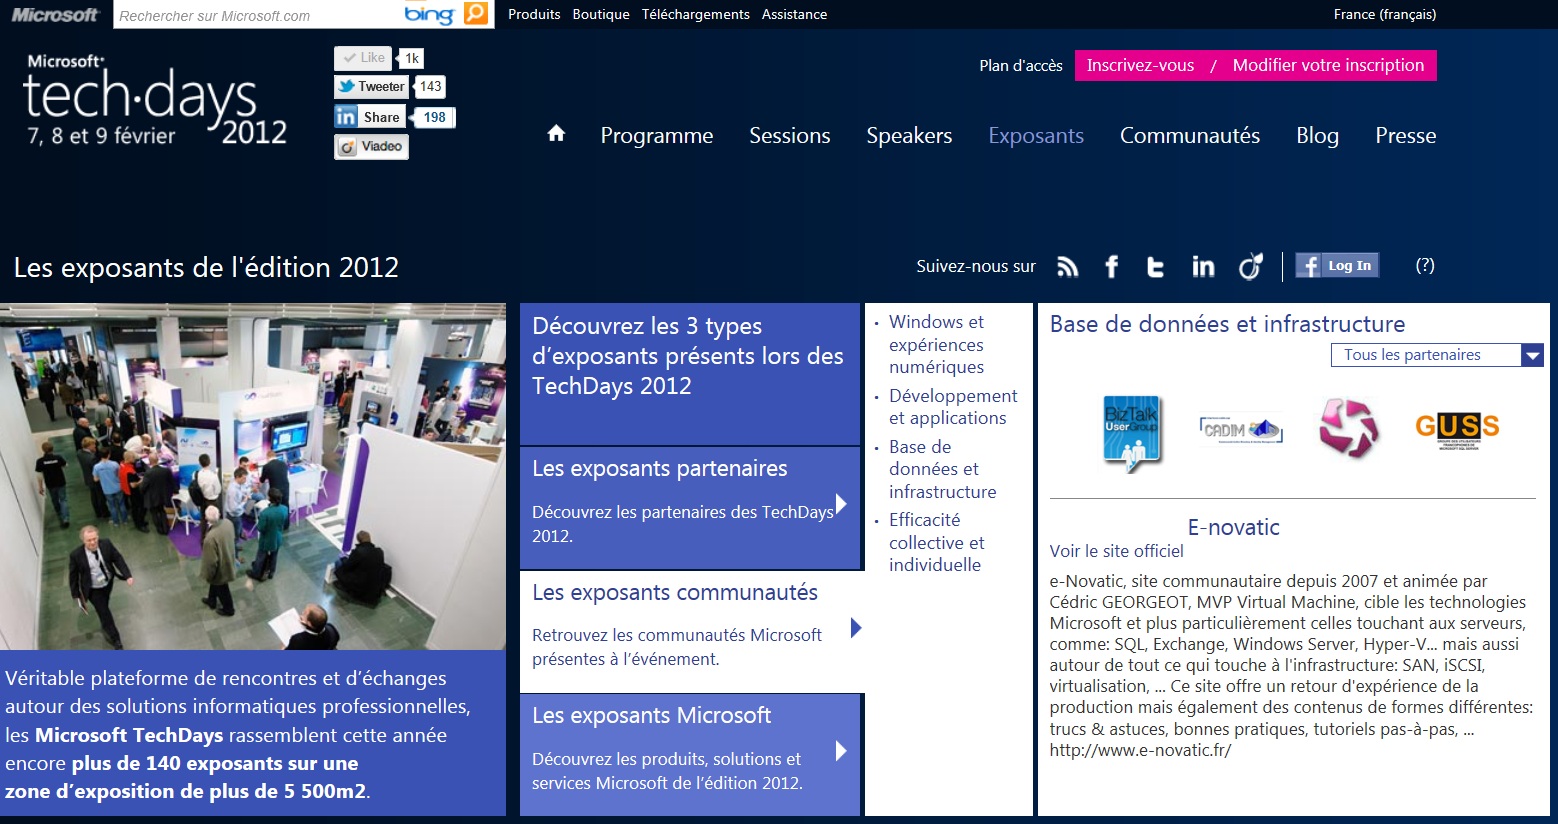Click the pink swirl partner logo
Screen dimensions: 1558x824
[1348, 428]
